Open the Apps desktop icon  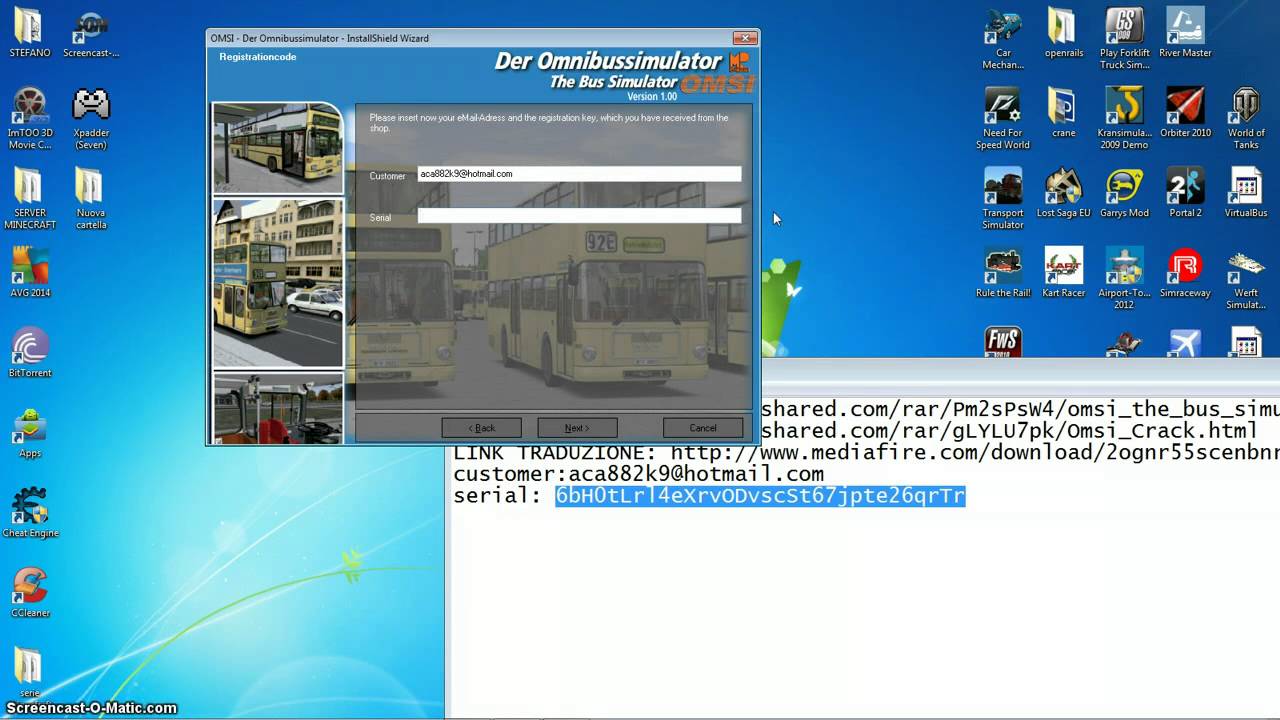click(30, 432)
